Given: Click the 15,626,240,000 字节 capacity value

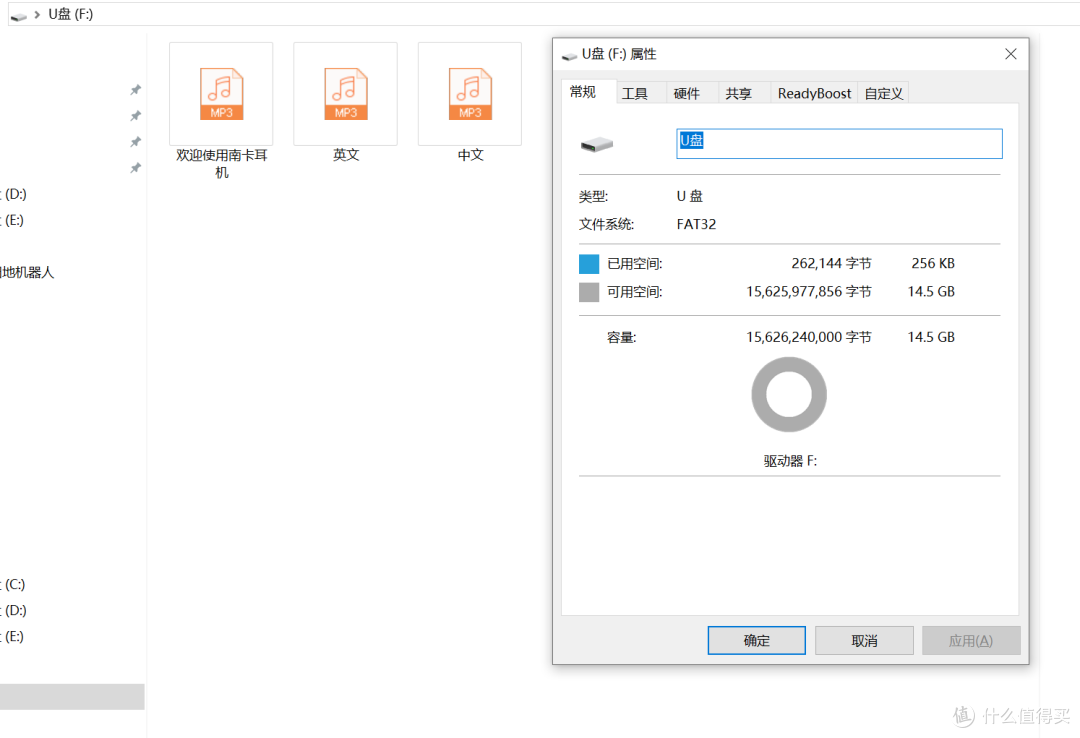Looking at the screenshot, I should click(809, 337).
